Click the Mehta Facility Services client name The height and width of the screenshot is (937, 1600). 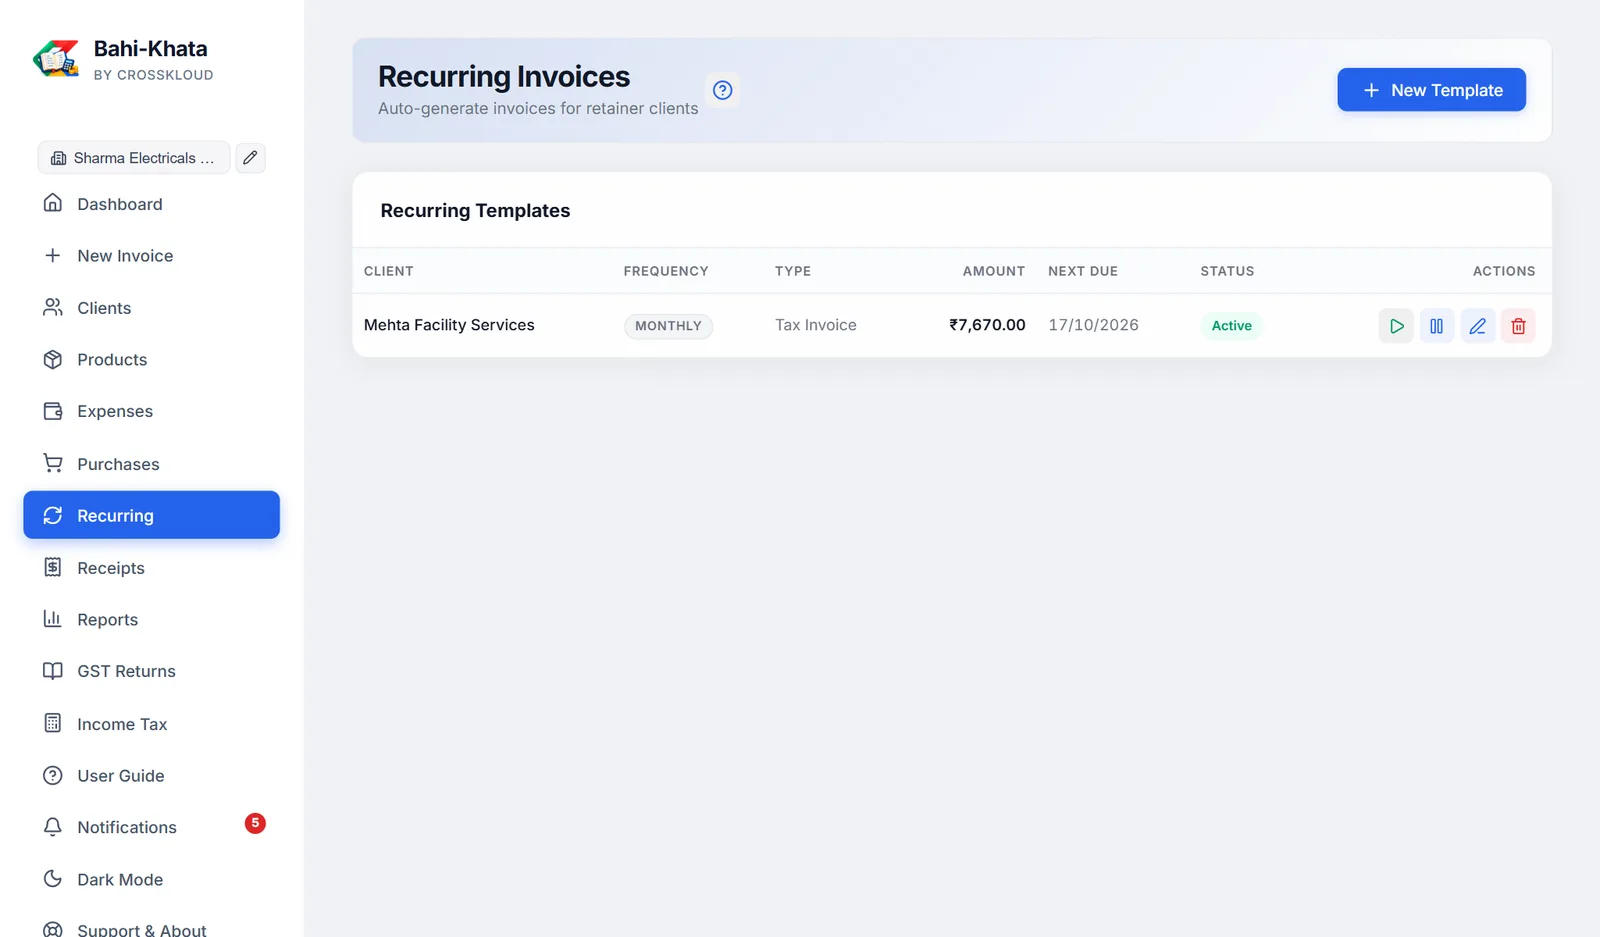coord(449,325)
